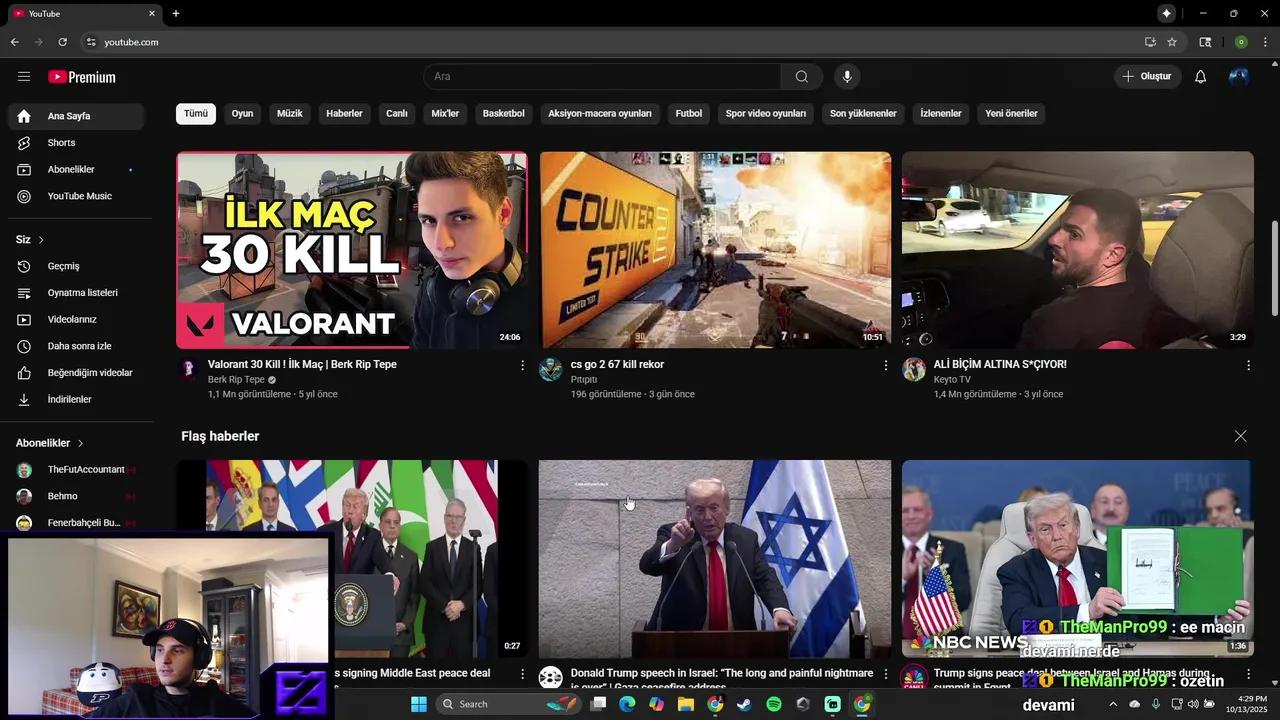Open the Gemini sparkle button in Chrome
This screenshot has height=720, width=1280.
pyautogui.click(x=1166, y=13)
